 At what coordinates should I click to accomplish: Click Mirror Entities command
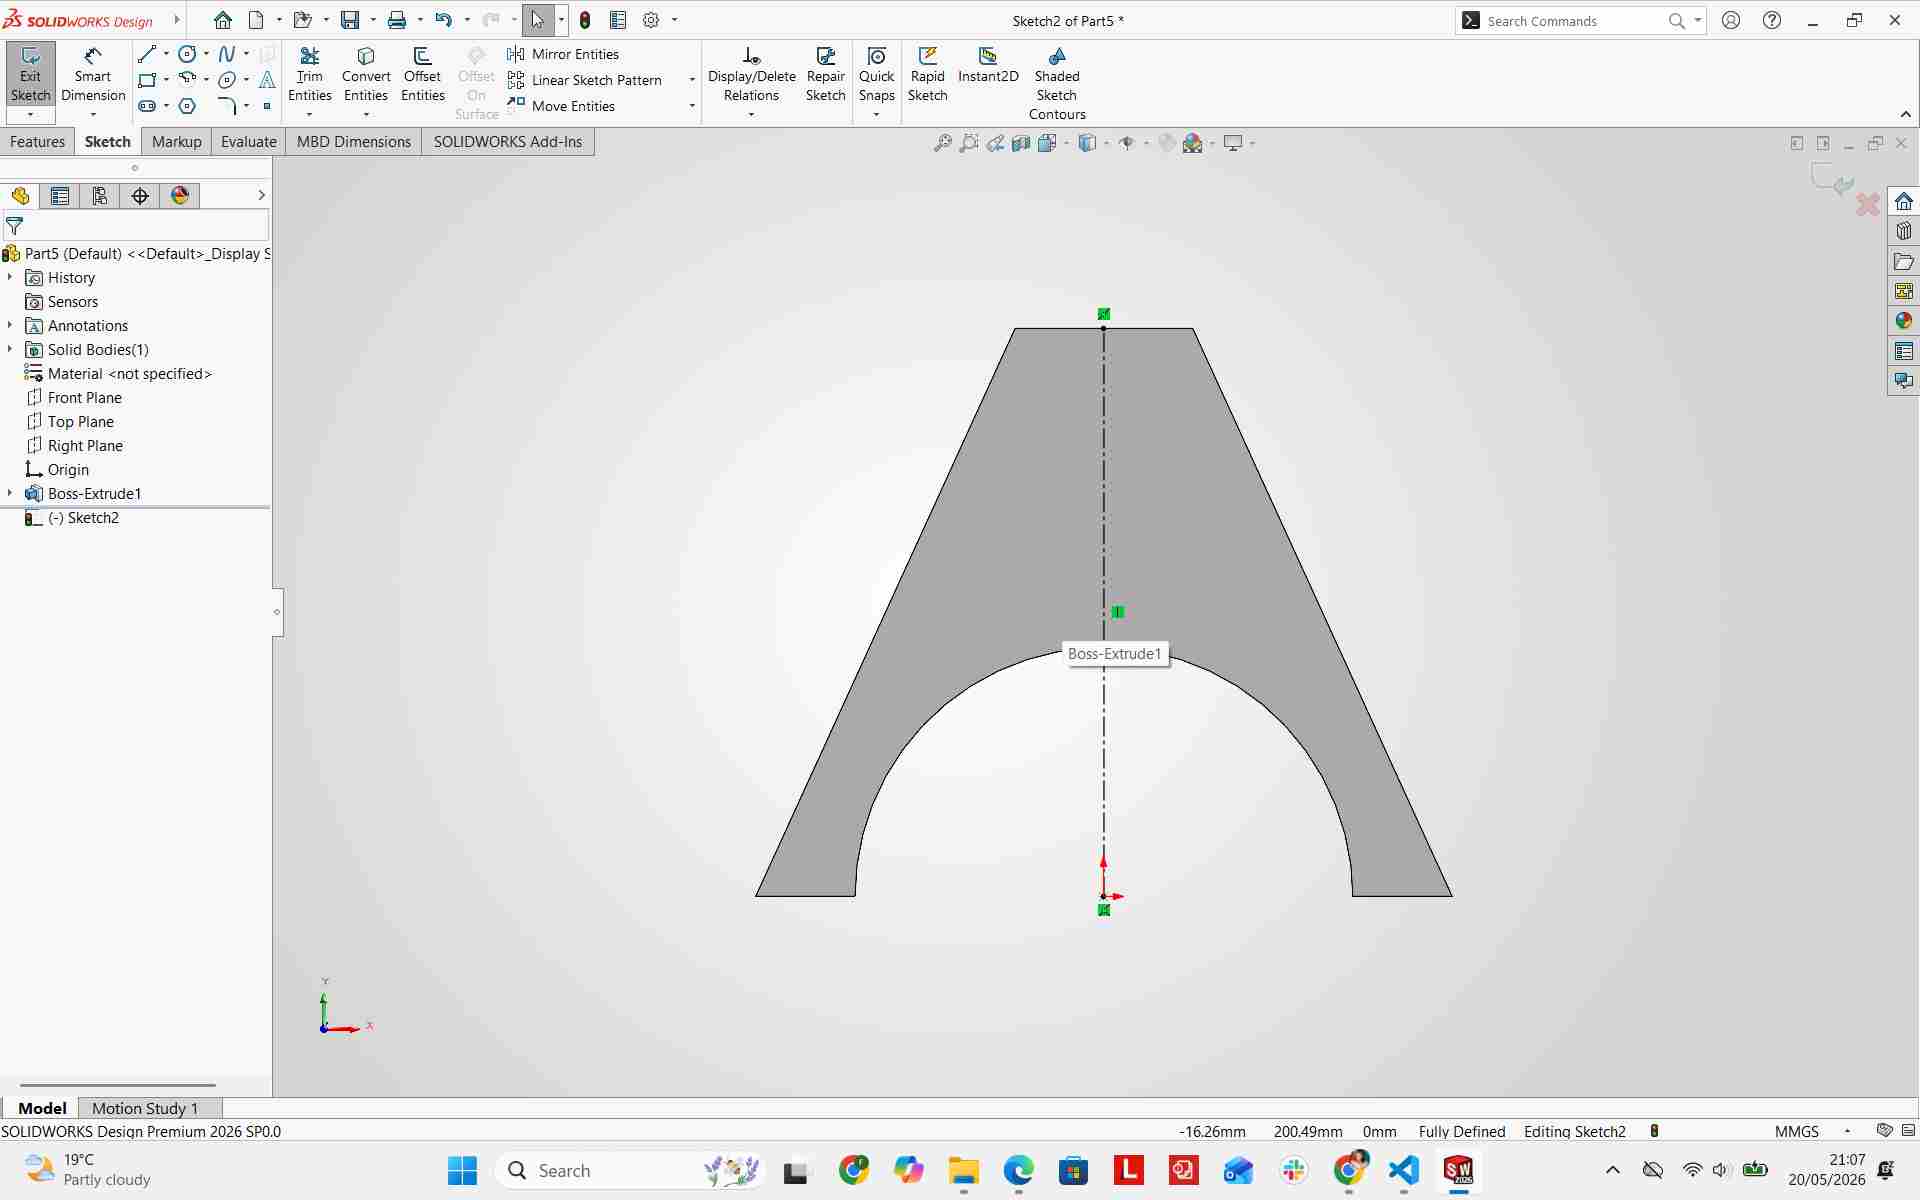click(563, 54)
